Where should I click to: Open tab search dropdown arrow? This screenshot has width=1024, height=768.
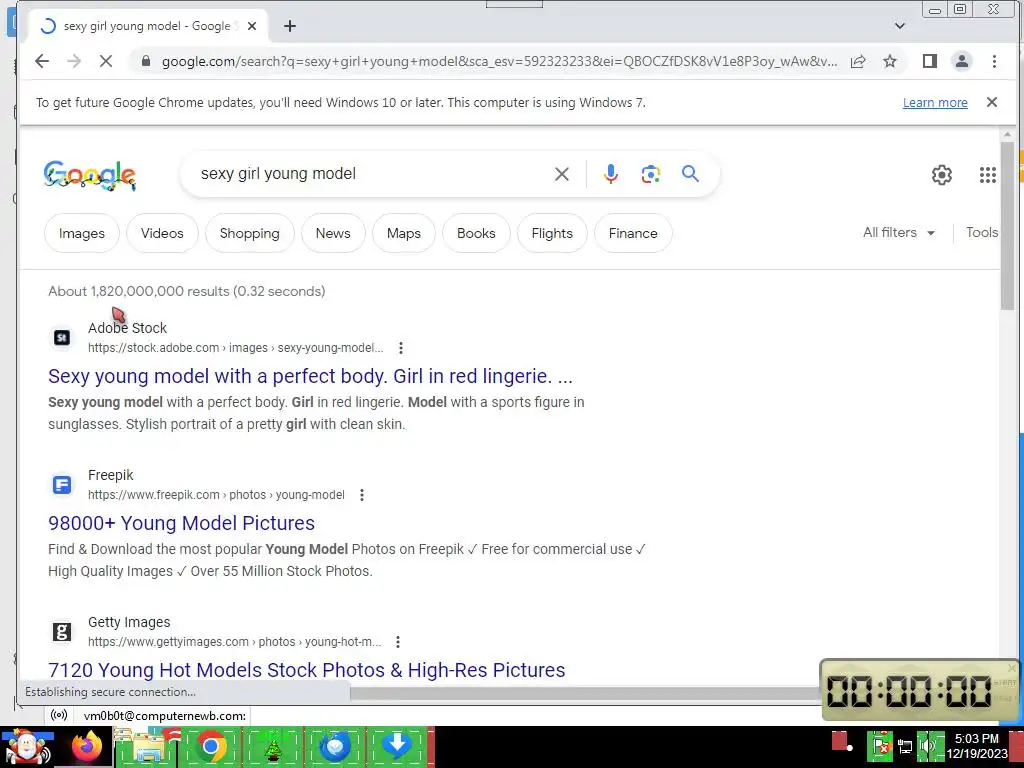coord(900,26)
